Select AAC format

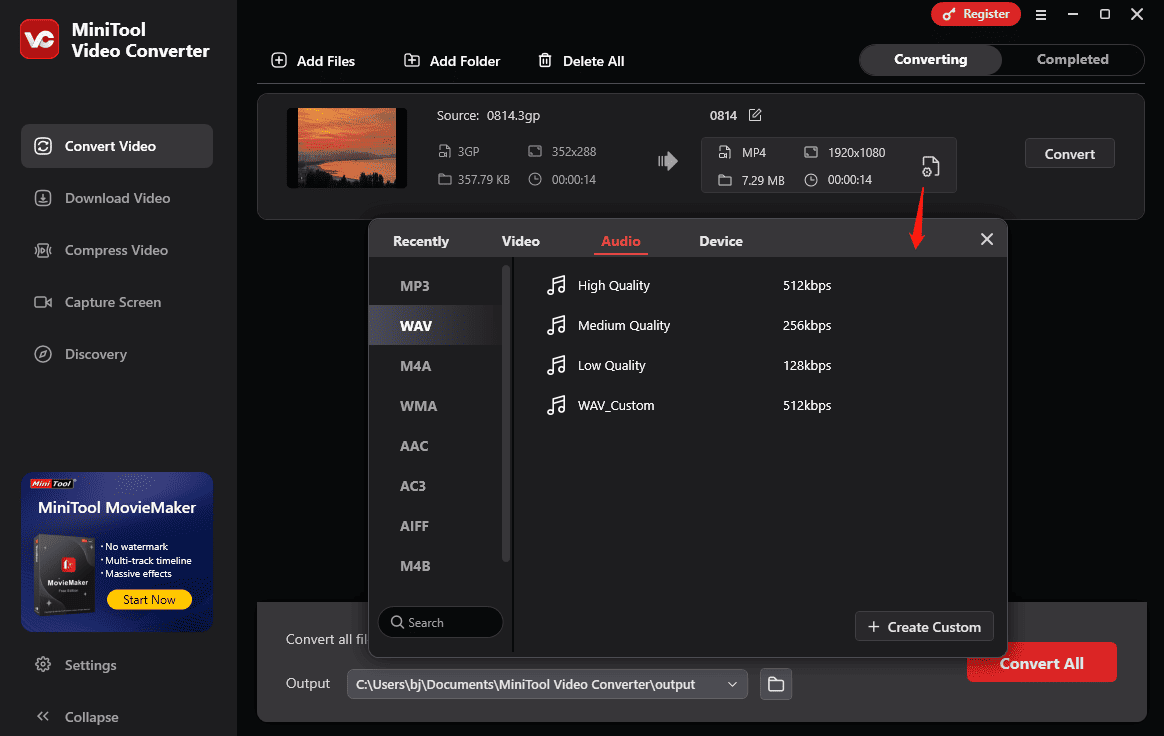point(435,446)
